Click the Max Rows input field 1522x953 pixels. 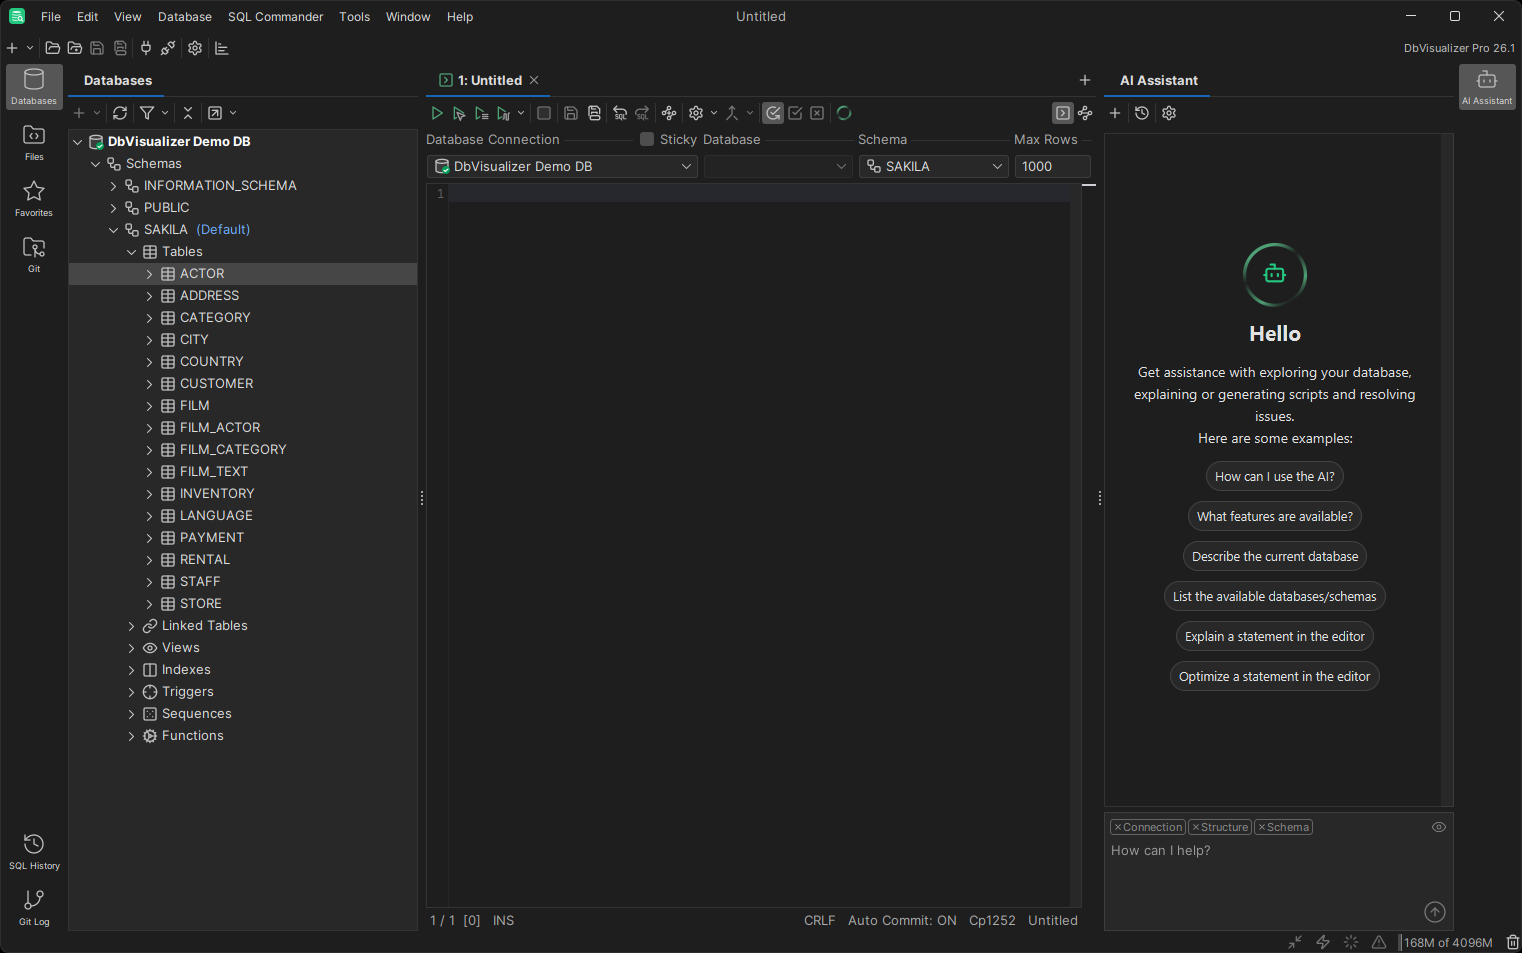(1052, 166)
